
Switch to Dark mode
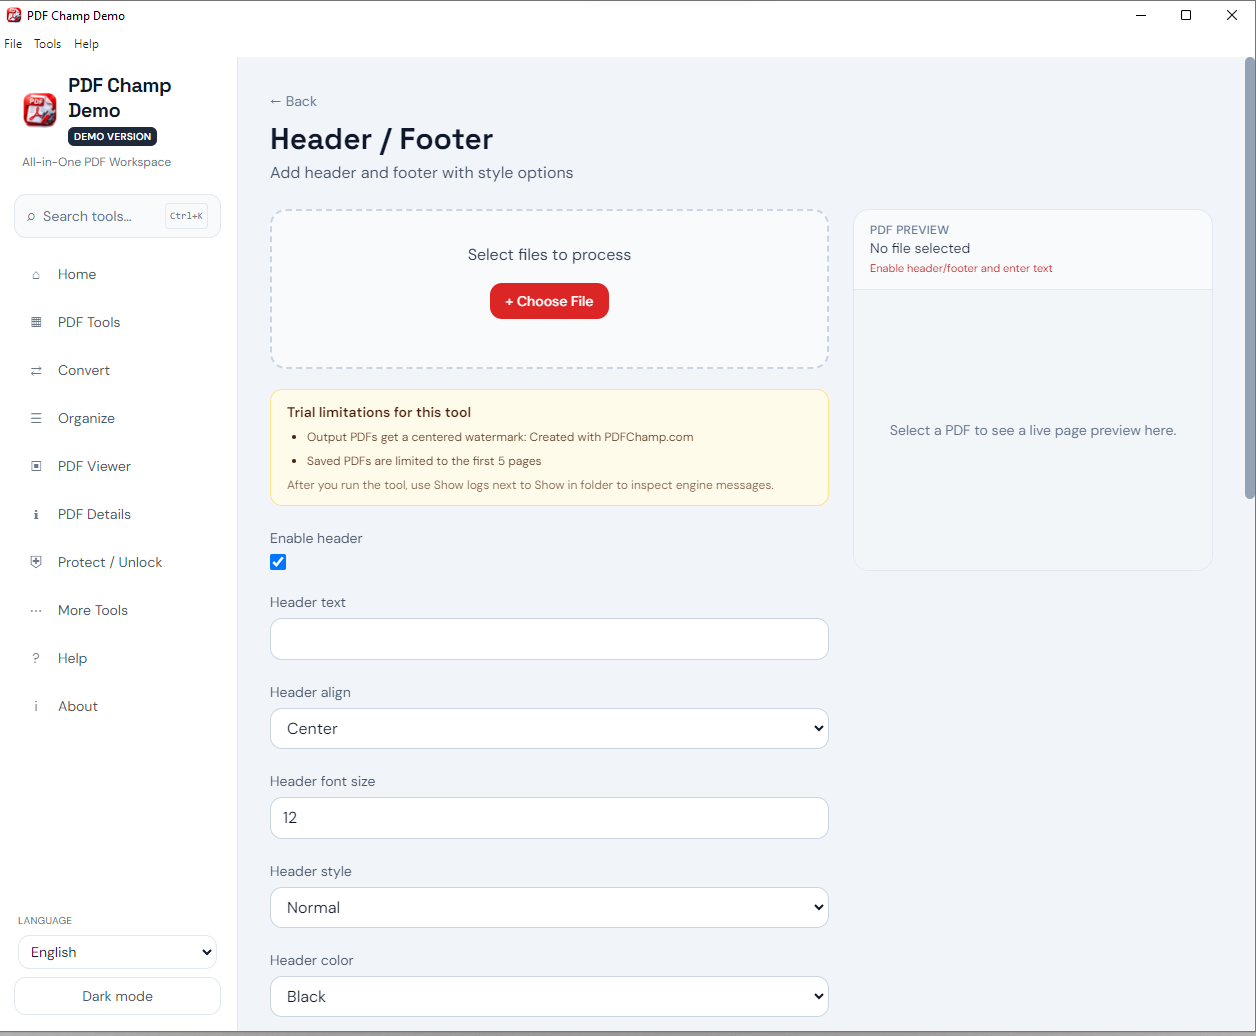(117, 996)
